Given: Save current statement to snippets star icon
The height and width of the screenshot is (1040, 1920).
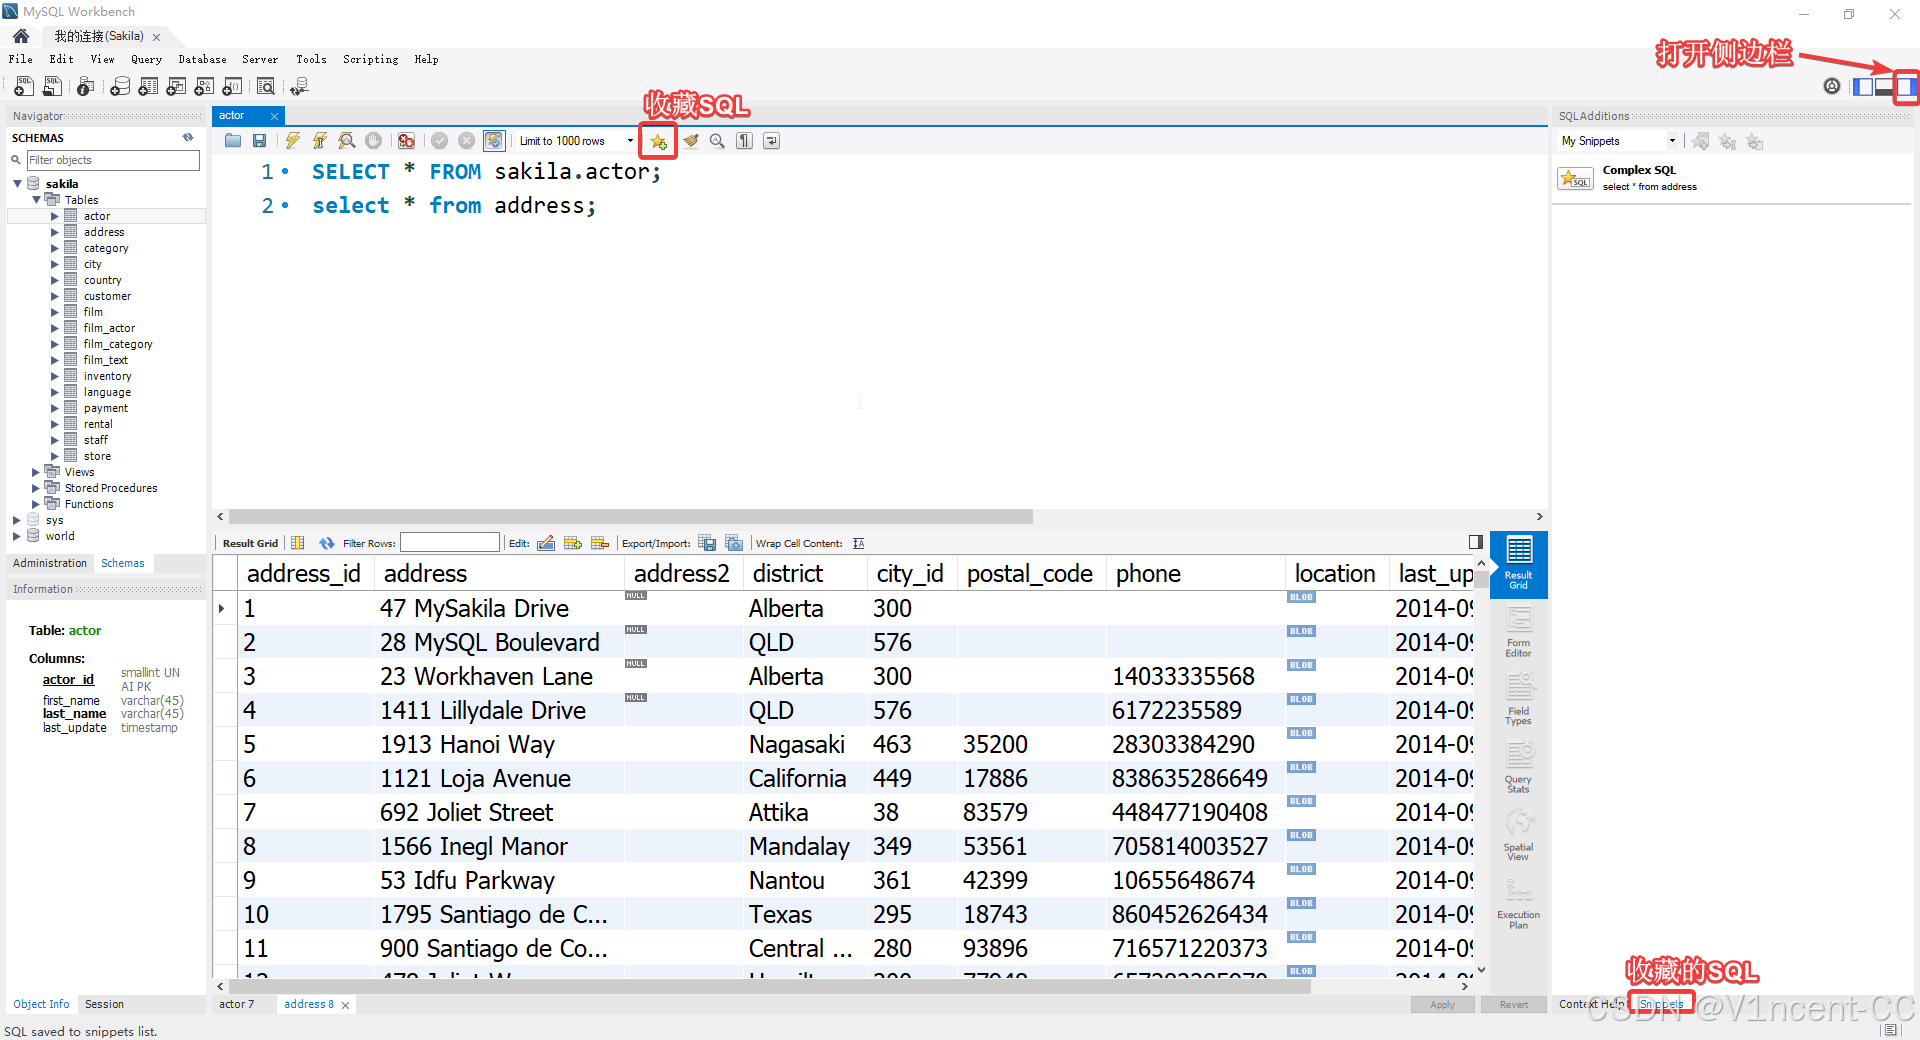Looking at the screenshot, I should (x=658, y=142).
